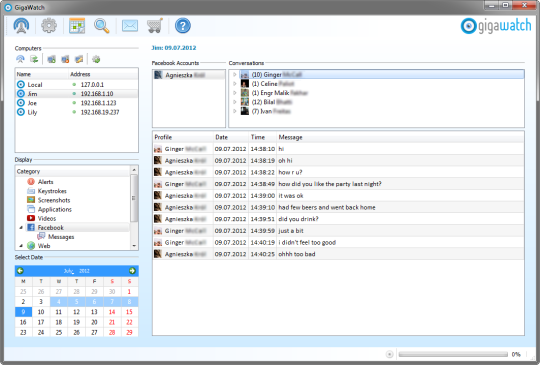This screenshot has width=540, height=365.
Task: Select July 10 in calendar
Action: click(41, 312)
